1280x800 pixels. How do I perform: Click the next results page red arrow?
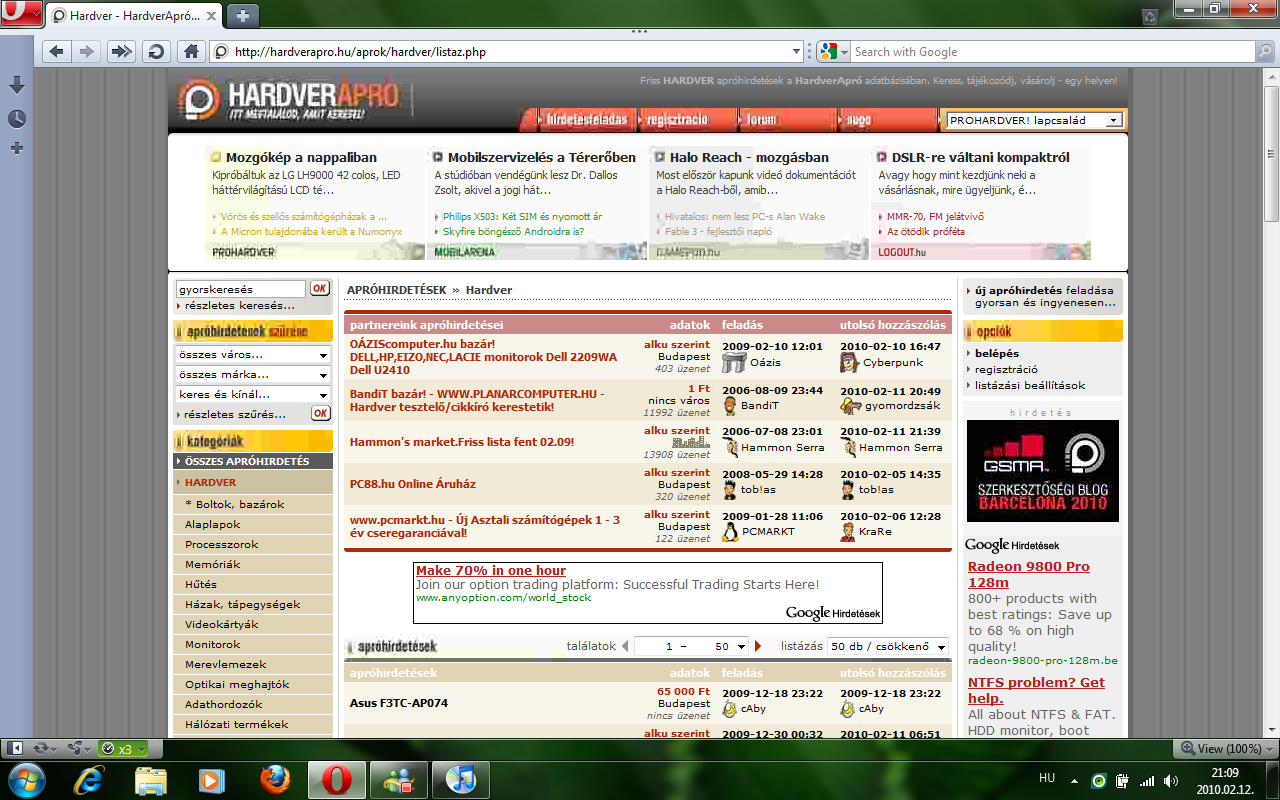[x=758, y=647]
